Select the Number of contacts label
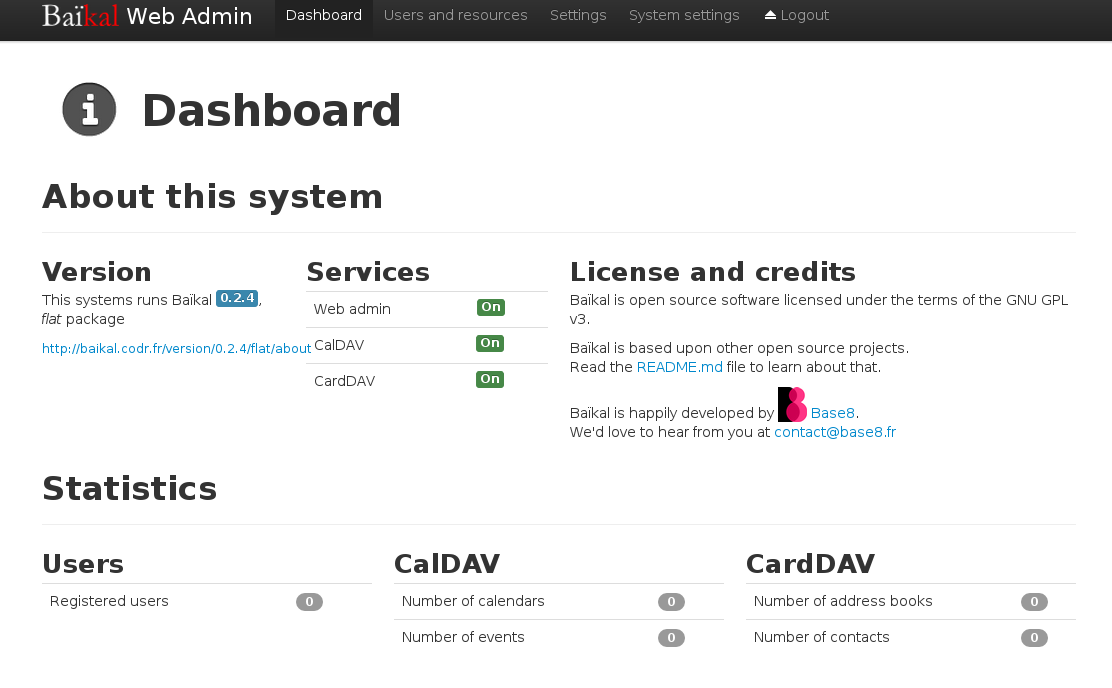Screen dimensions: 1112x688 coord(821,638)
